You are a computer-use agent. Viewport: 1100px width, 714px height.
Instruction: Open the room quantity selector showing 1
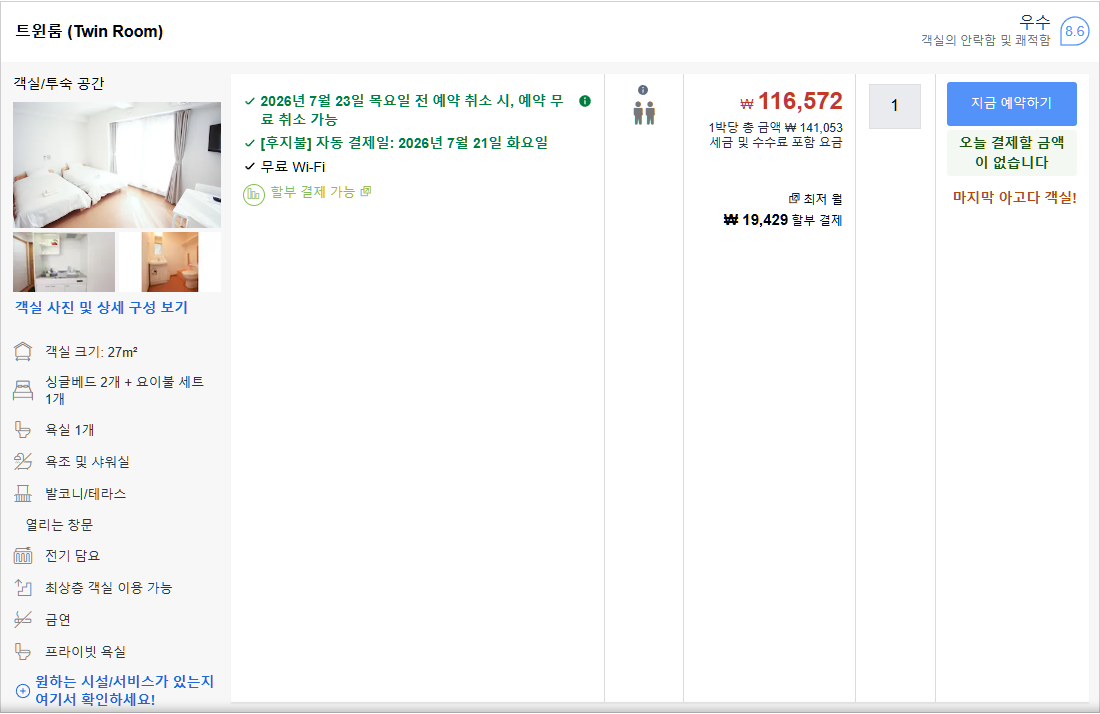click(x=894, y=106)
